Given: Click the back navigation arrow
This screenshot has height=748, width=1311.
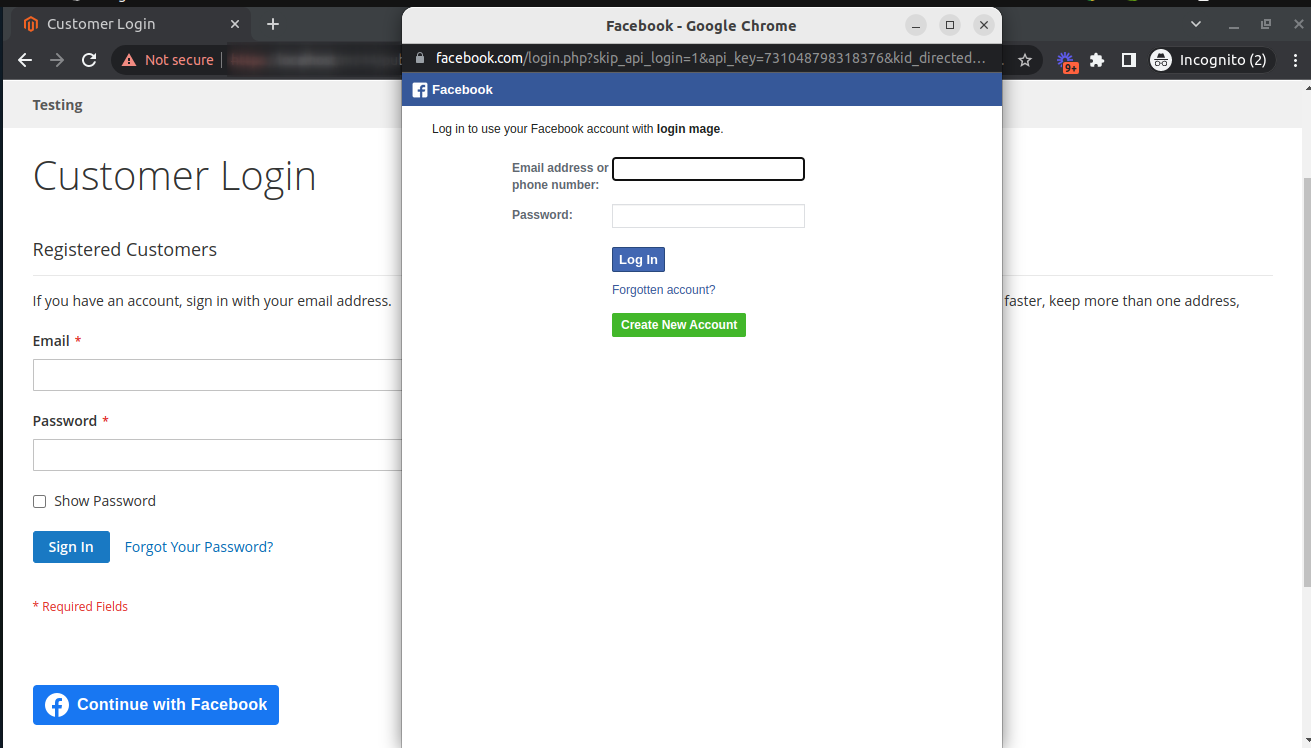Looking at the screenshot, I should coord(24,60).
